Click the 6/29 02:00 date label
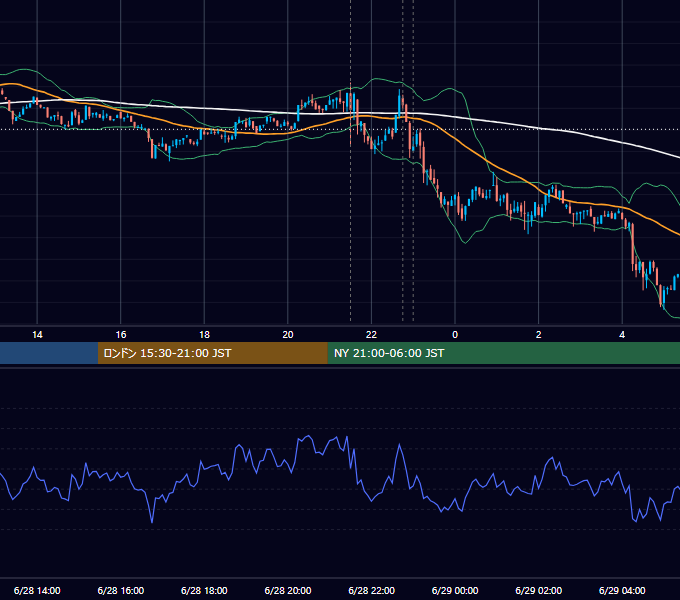The height and width of the screenshot is (600, 680). (x=539, y=590)
